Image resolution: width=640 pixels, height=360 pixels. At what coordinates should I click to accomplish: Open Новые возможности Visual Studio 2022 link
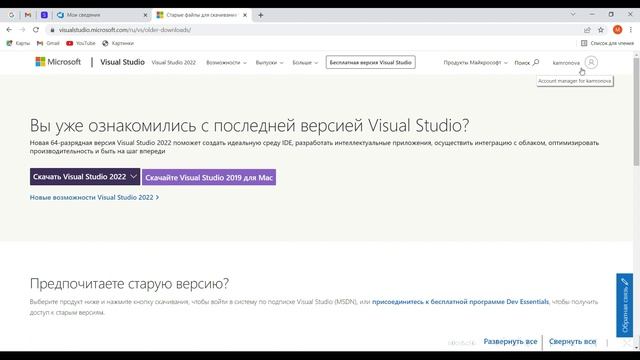94,198
